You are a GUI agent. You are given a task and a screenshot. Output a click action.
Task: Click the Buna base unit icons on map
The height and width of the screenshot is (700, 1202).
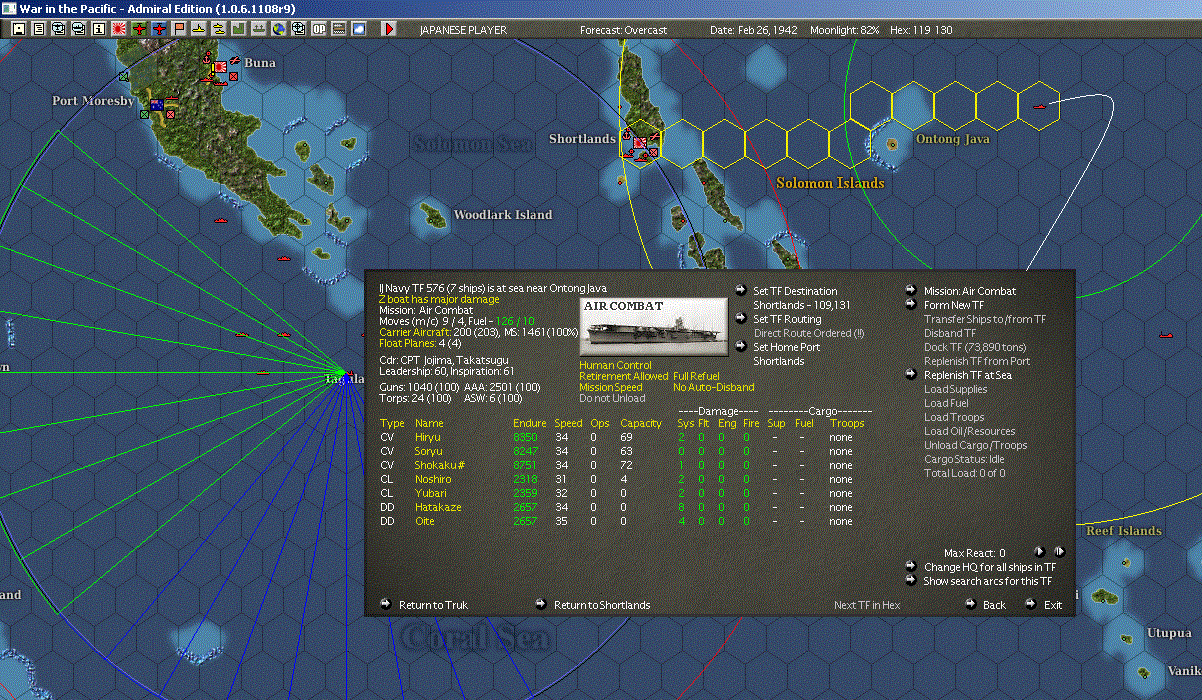coord(219,67)
